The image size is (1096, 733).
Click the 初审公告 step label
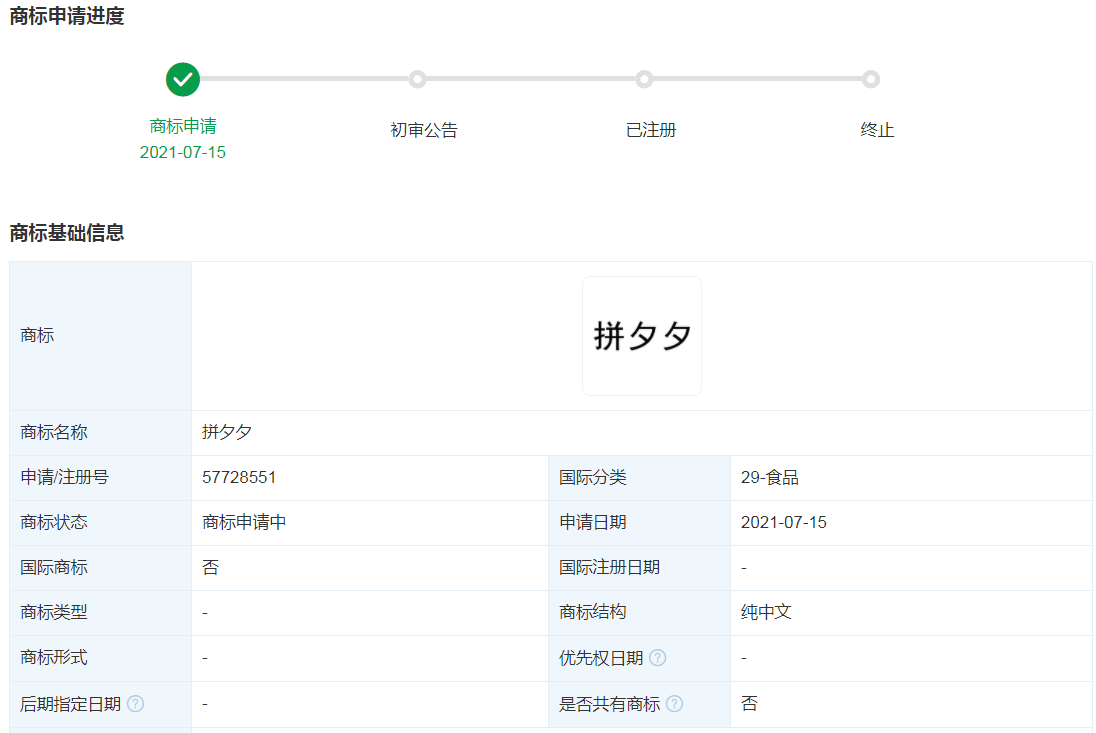click(x=424, y=130)
